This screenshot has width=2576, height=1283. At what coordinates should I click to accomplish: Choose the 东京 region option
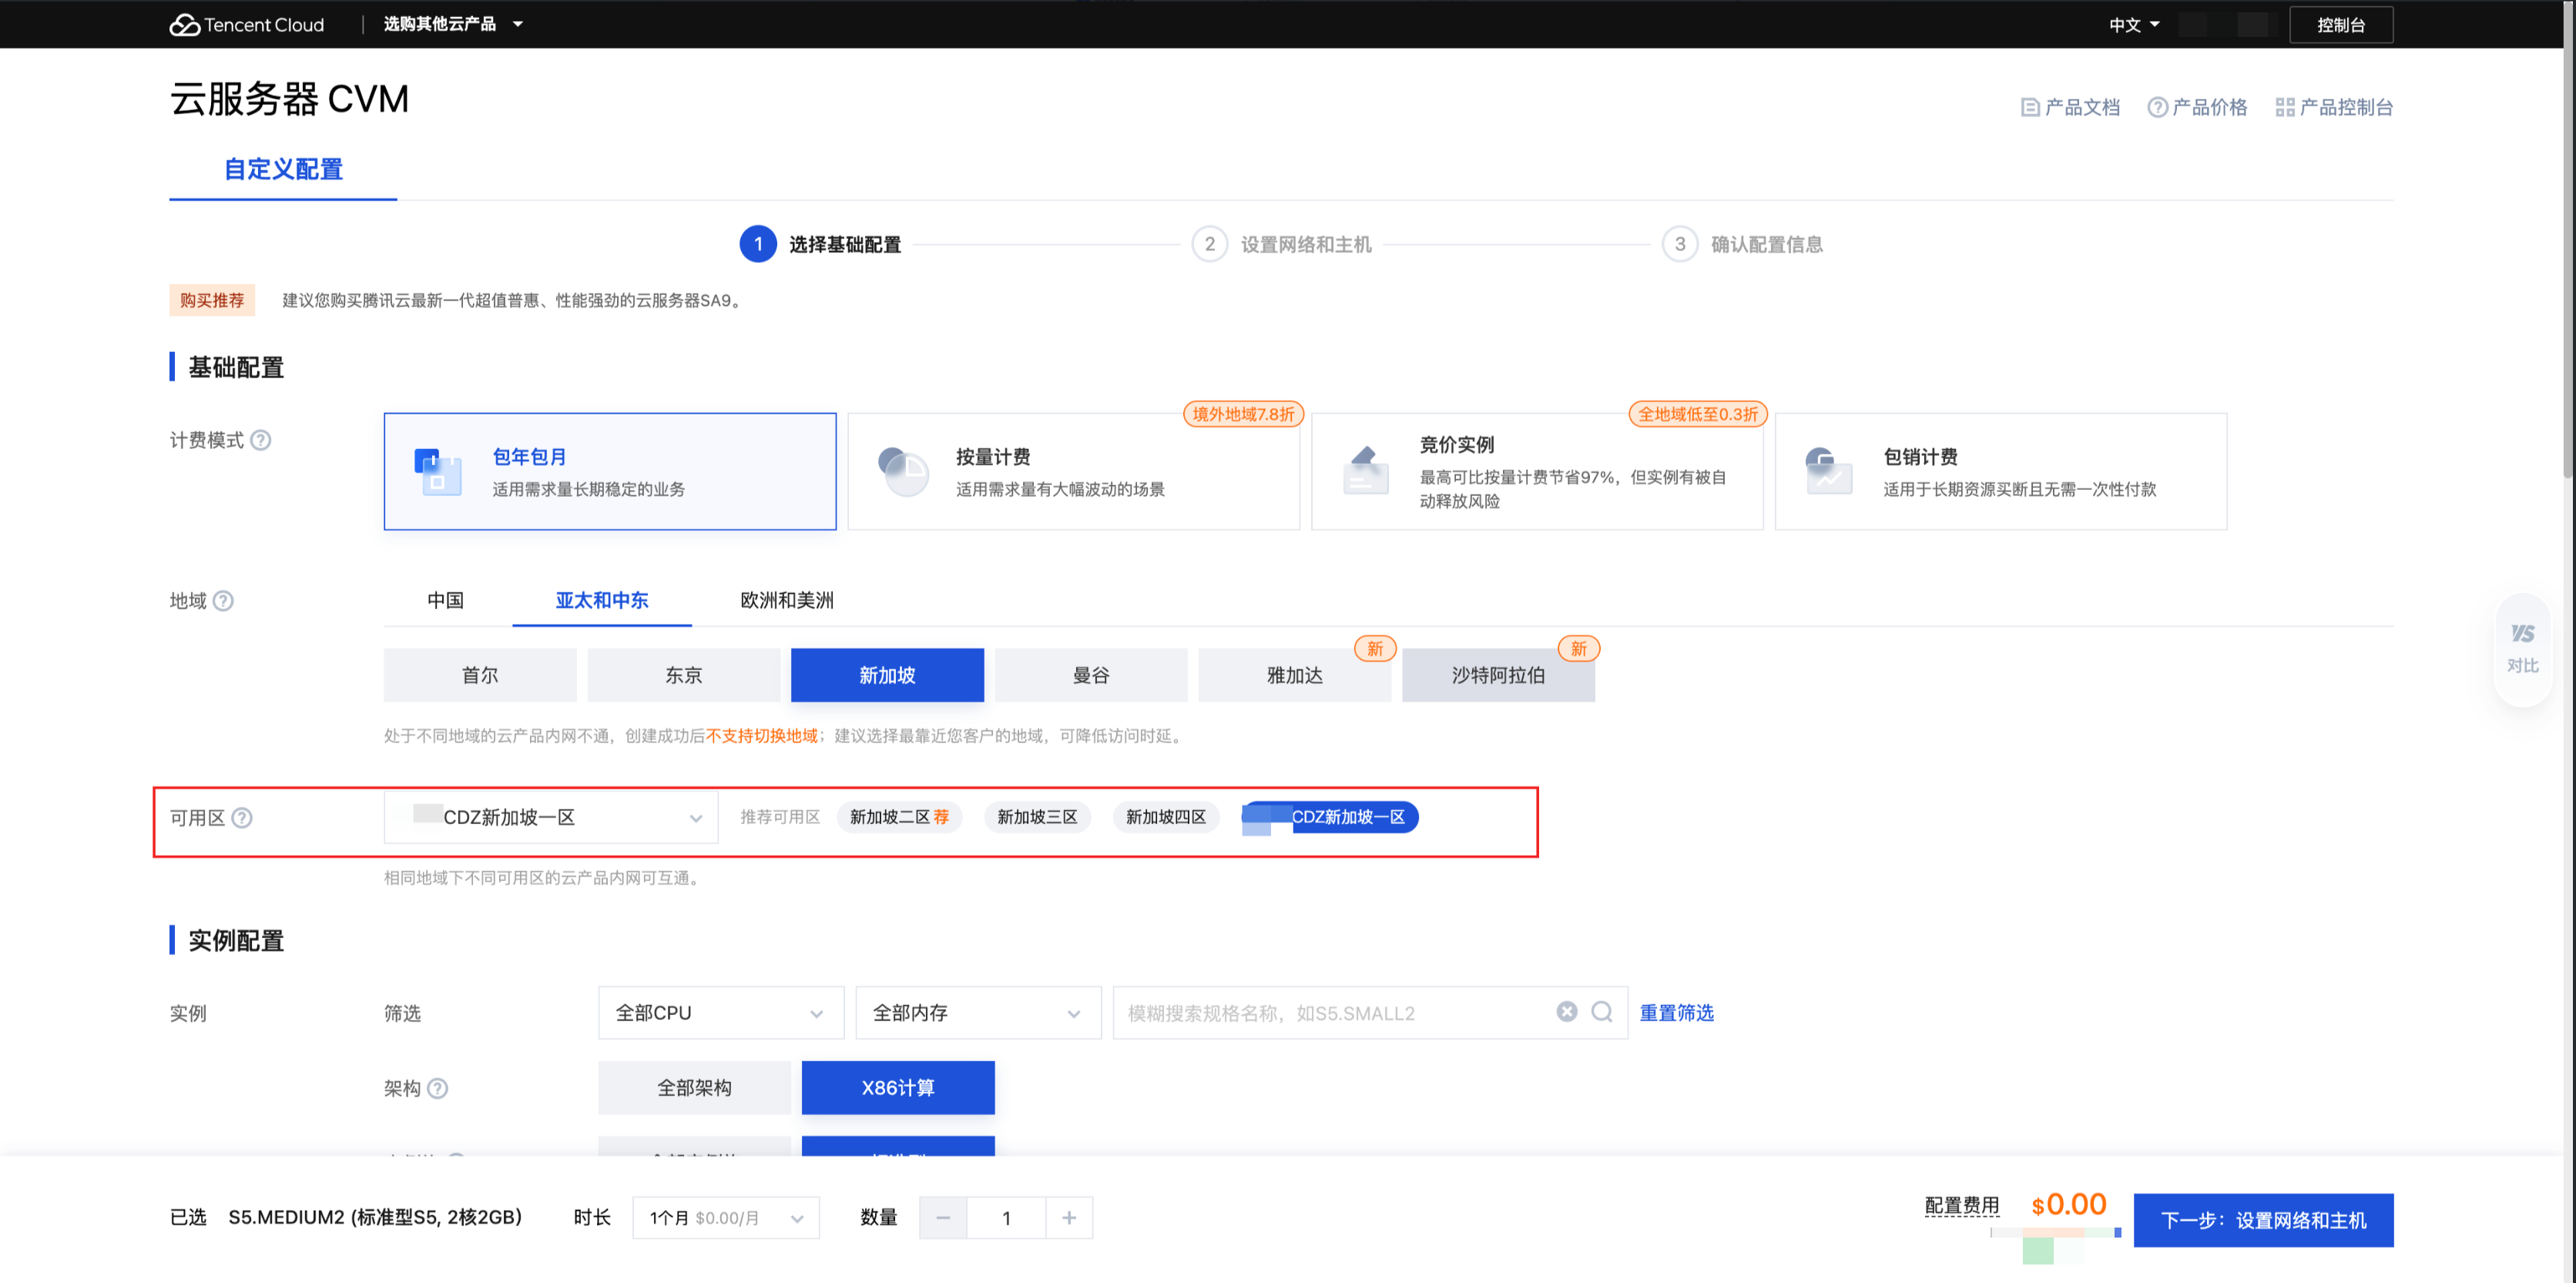pos(683,675)
